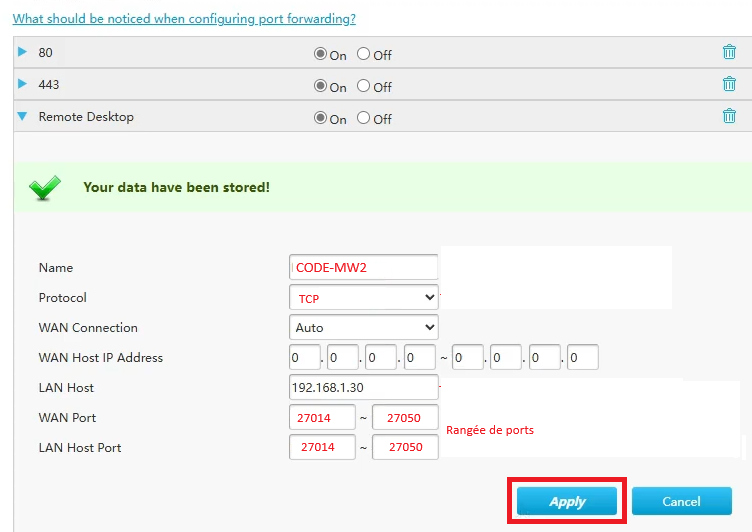Image resolution: width=752 pixels, height=532 pixels.
Task: Delete the port 80 forwarding rule
Action: coord(729,53)
